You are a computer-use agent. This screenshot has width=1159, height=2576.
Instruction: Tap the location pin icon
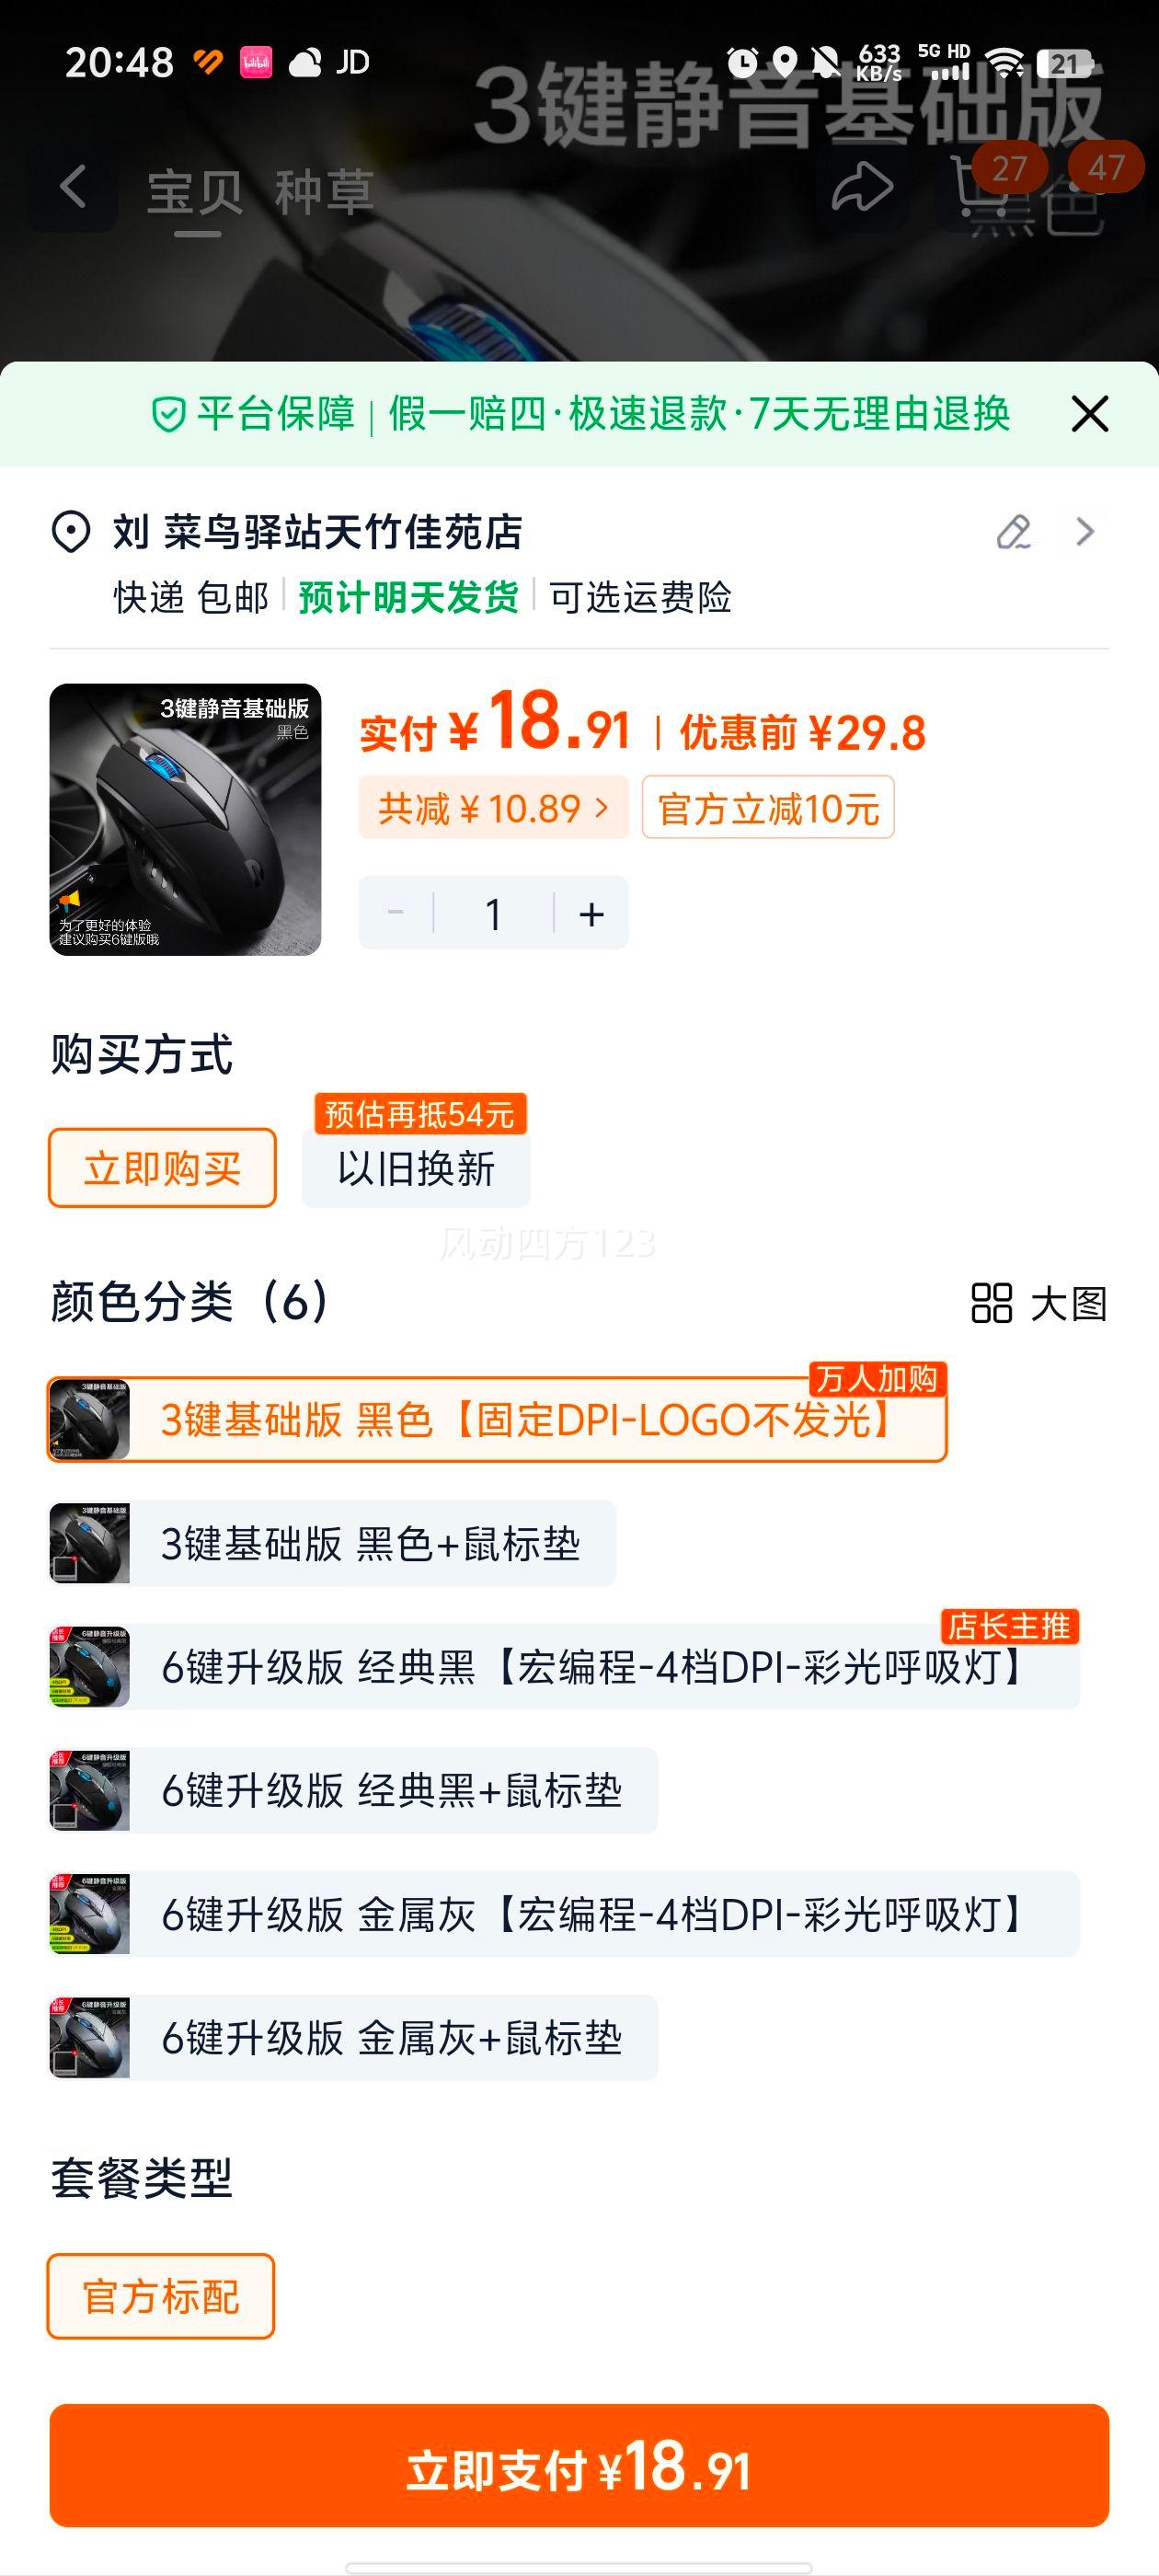pos(71,532)
